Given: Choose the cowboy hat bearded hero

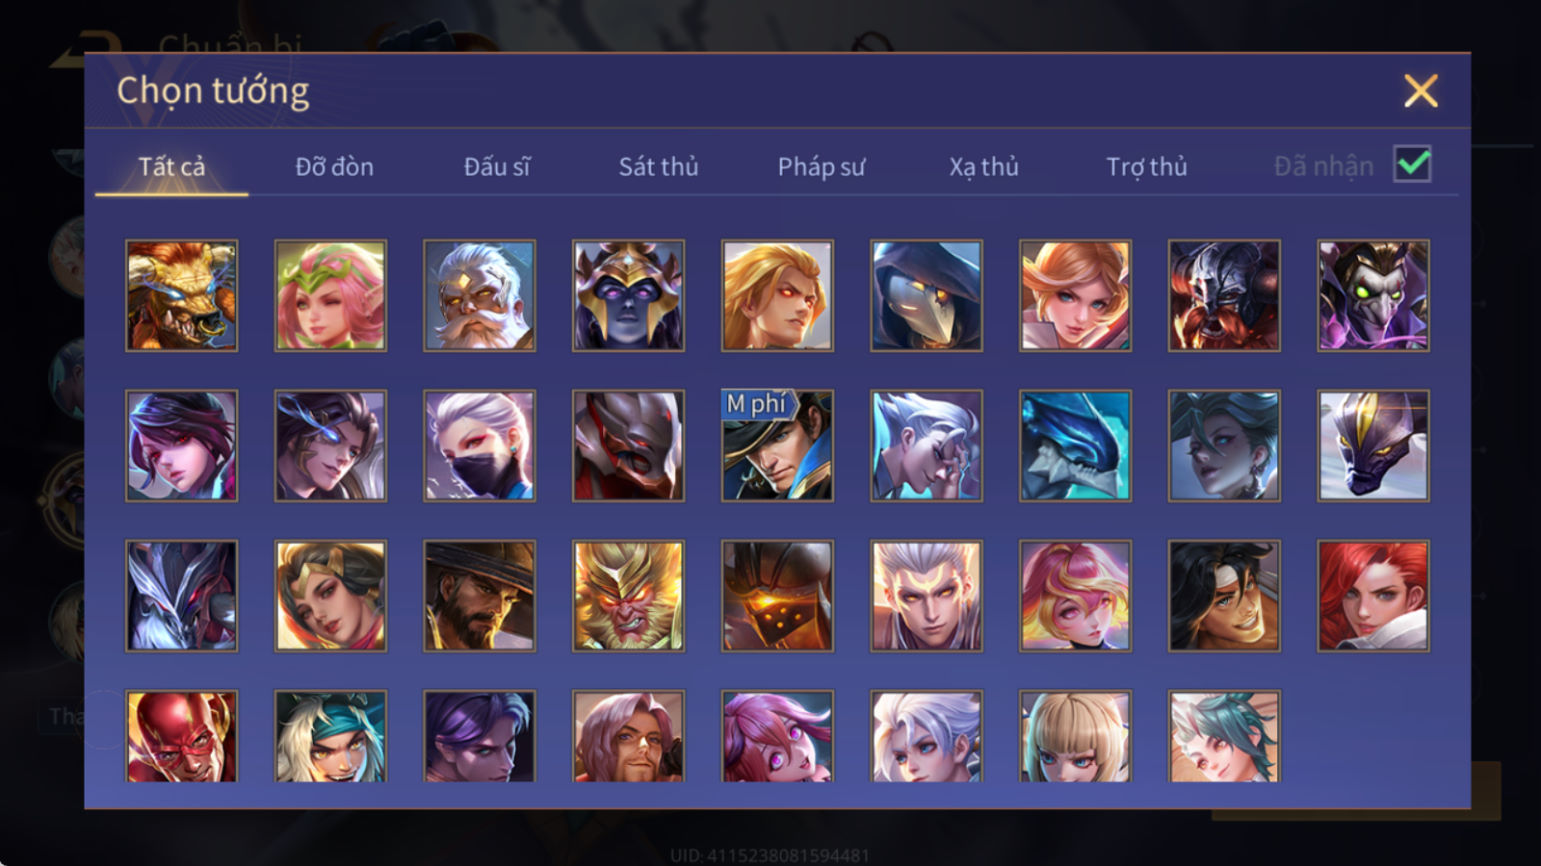Looking at the screenshot, I should (x=480, y=596).
